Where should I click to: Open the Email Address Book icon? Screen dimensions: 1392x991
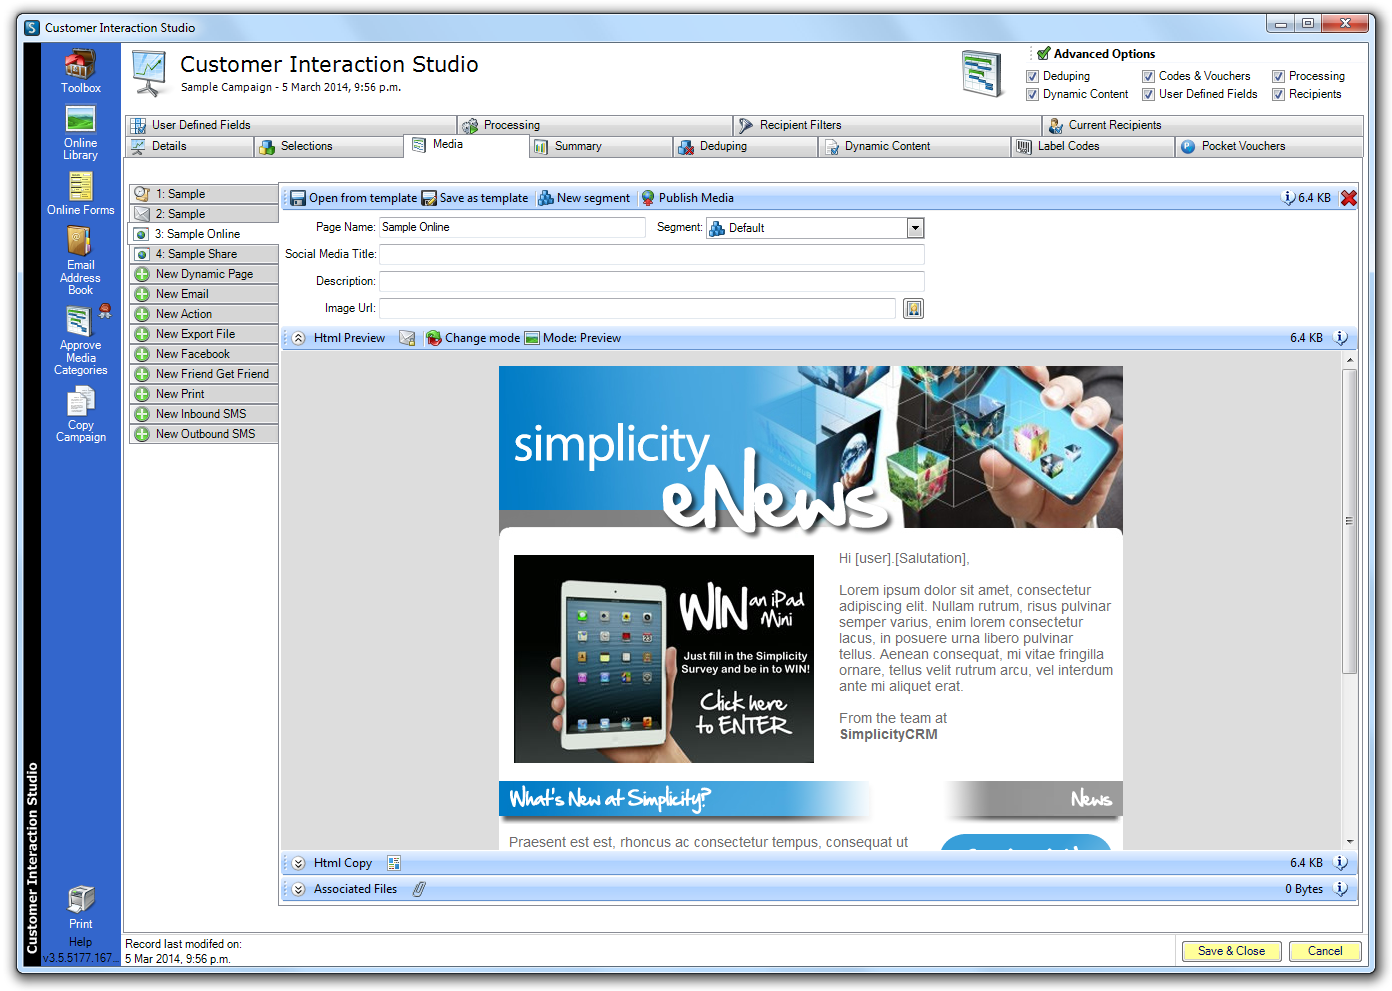(81, 261)
